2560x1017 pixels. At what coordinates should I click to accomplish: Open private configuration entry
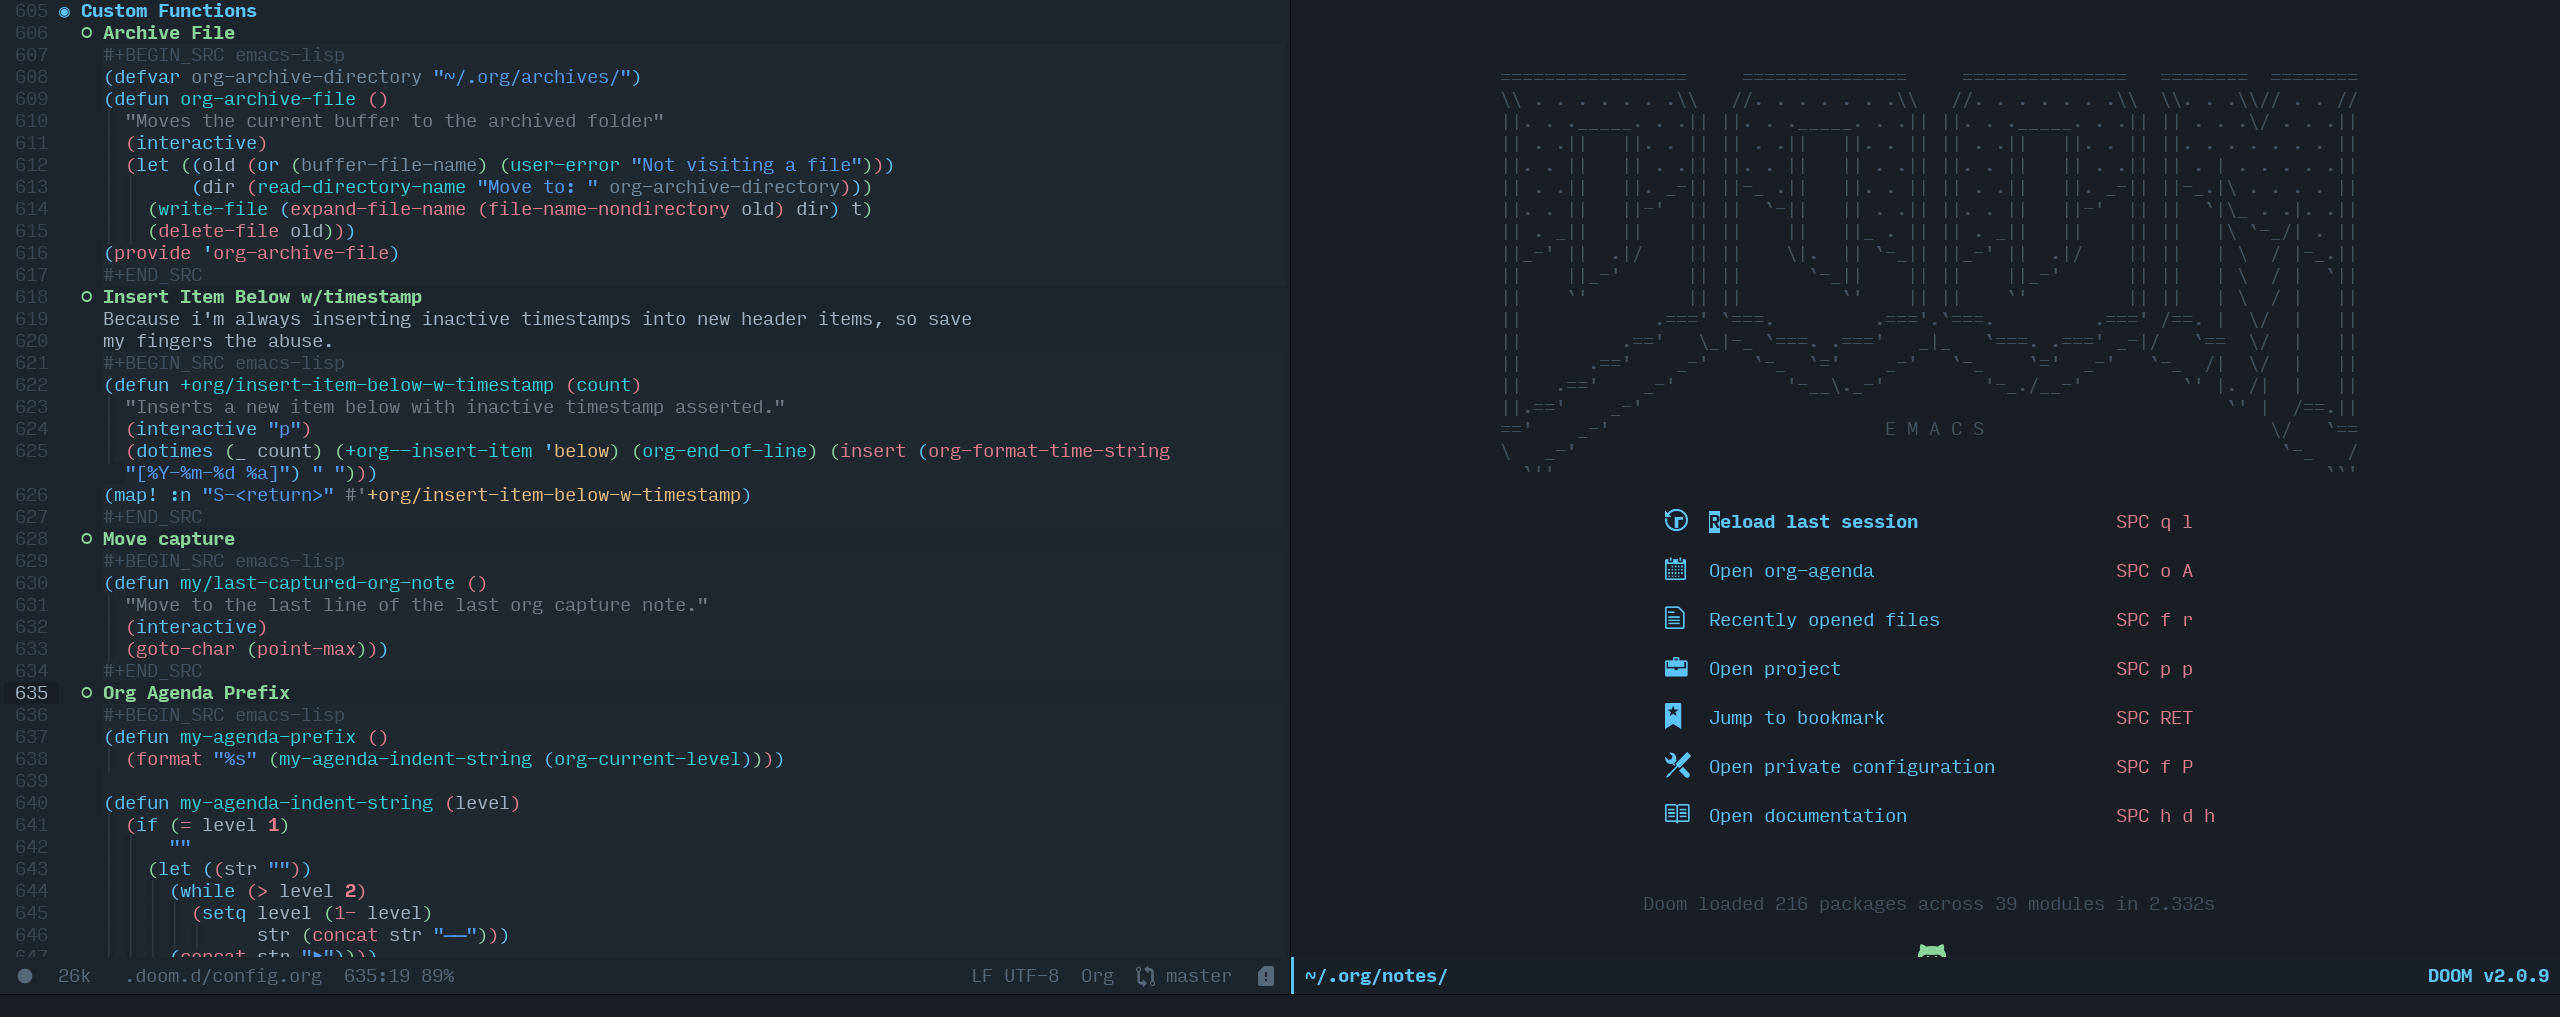click(1851, 767)
